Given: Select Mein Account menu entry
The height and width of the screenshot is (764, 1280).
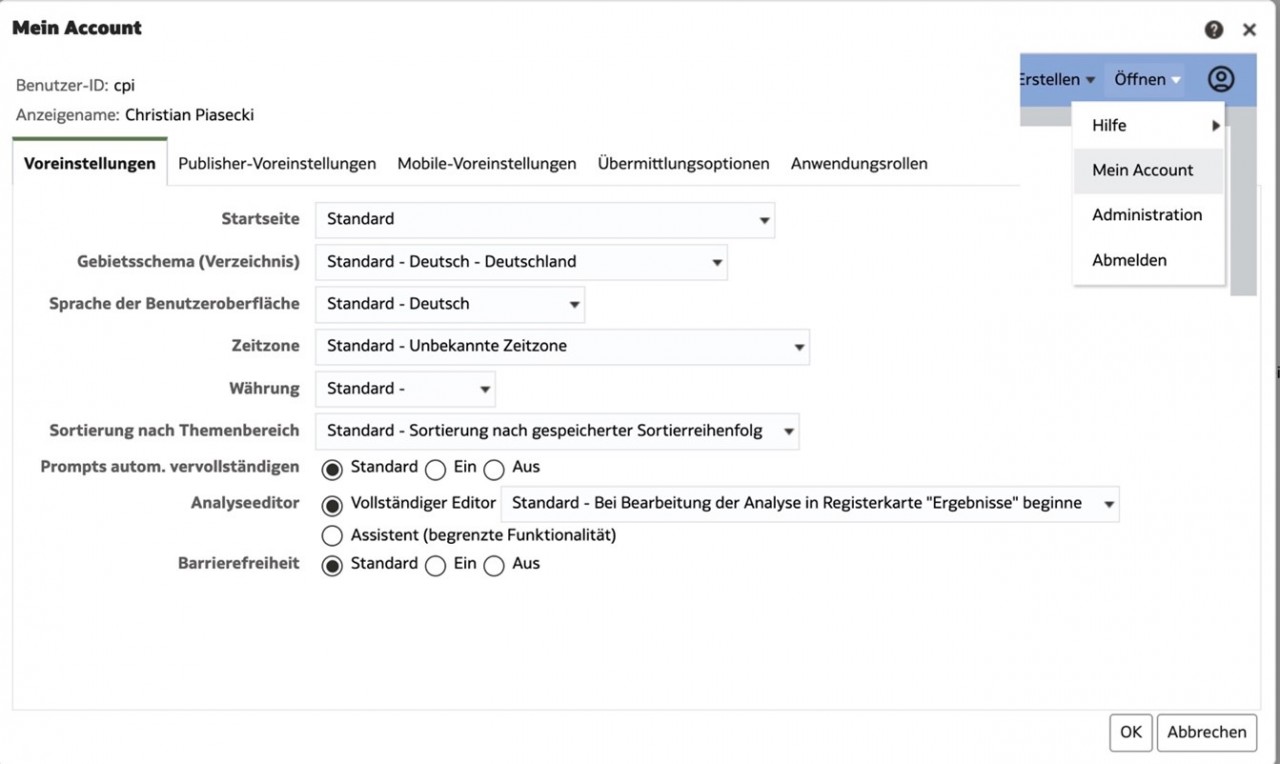Looking at the screenshot, I should click(1149, 170).
